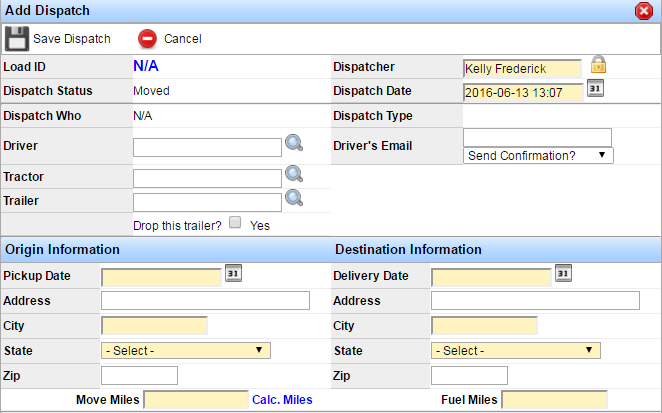
Task: Click the Calc. Miles link
Action: click(x=282, y=399)
